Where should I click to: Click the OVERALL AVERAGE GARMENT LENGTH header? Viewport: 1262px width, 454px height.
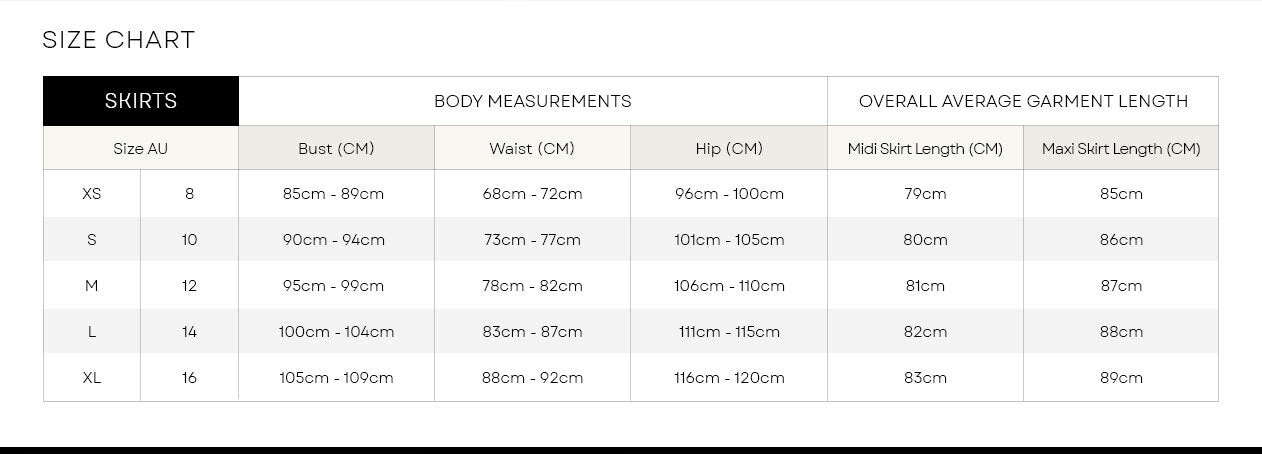1023,101
